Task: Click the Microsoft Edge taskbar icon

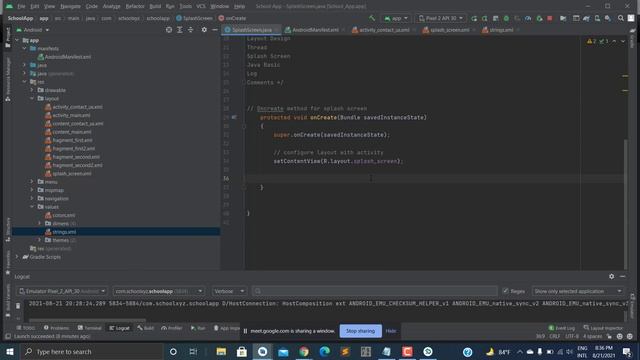Action: pyautogui.click(x=324, y=351)
